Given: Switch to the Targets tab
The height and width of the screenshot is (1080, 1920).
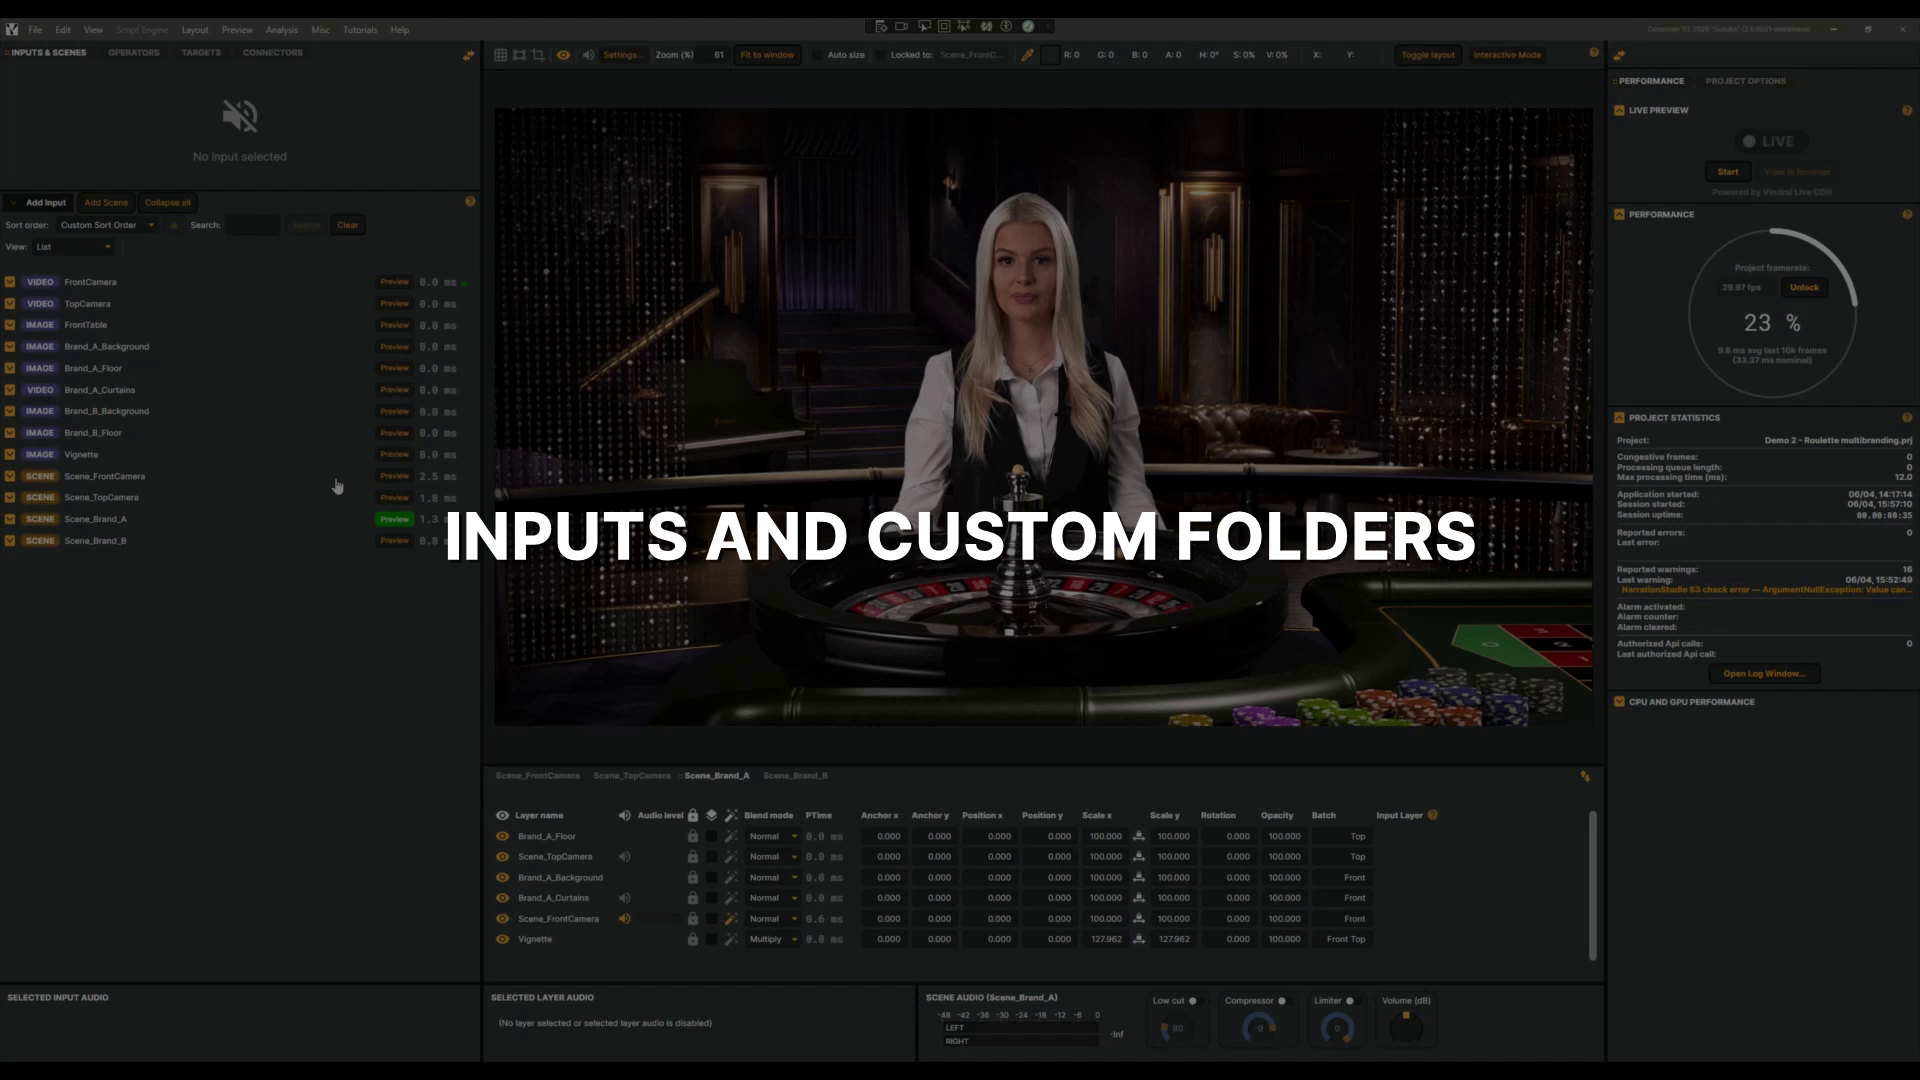Looking at the screenshot, I should click(x=201, y=53).
